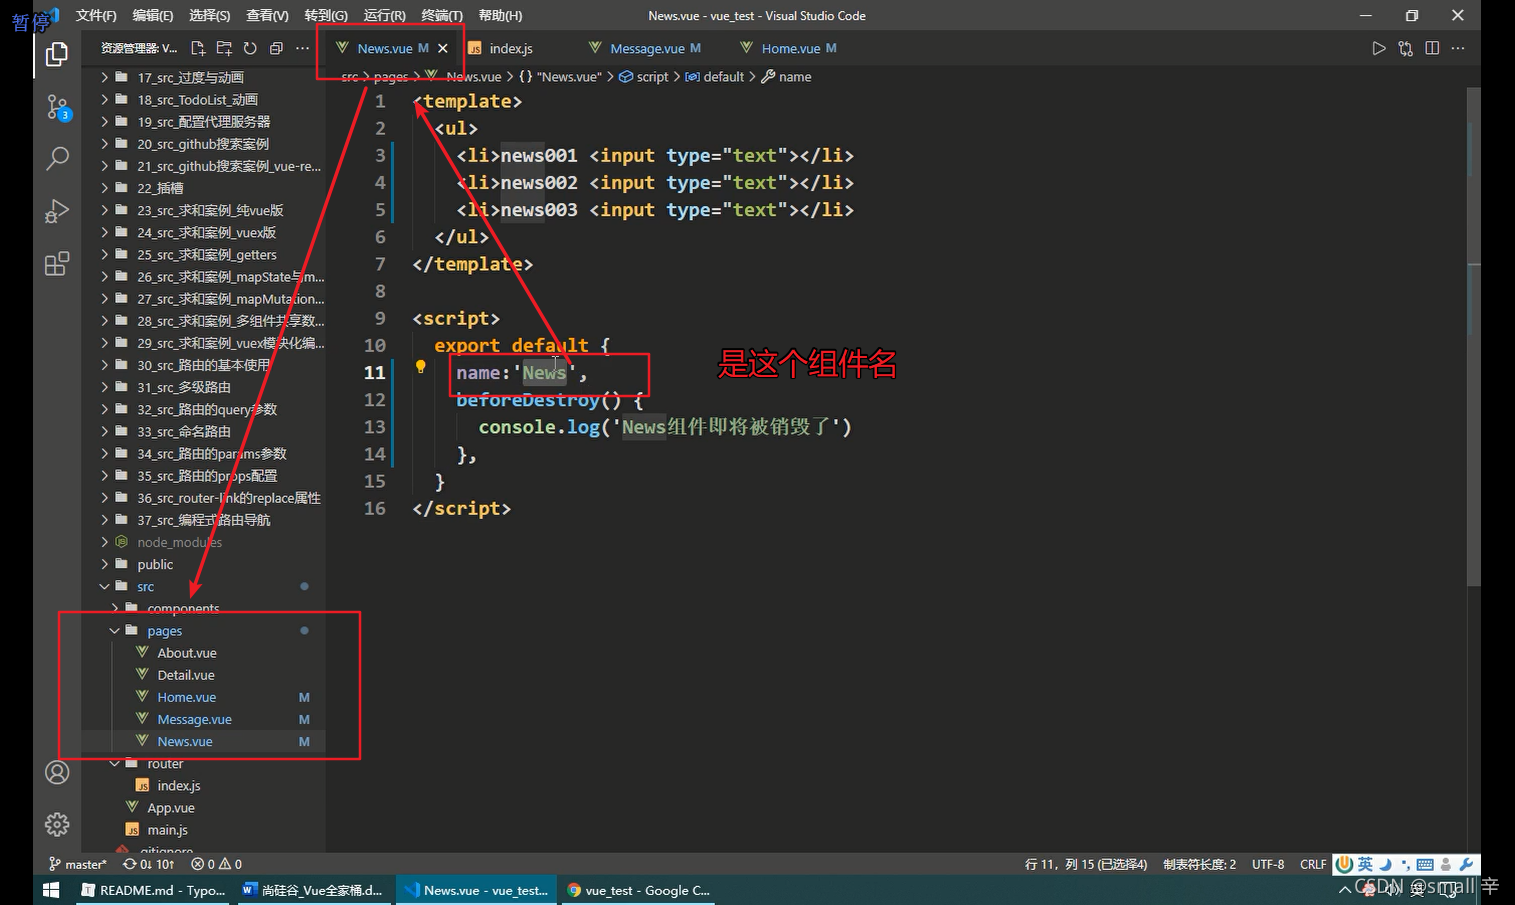1515x905 pixels.
Task: Open Message.vue in the explorer tree
Action: [205, 719]
